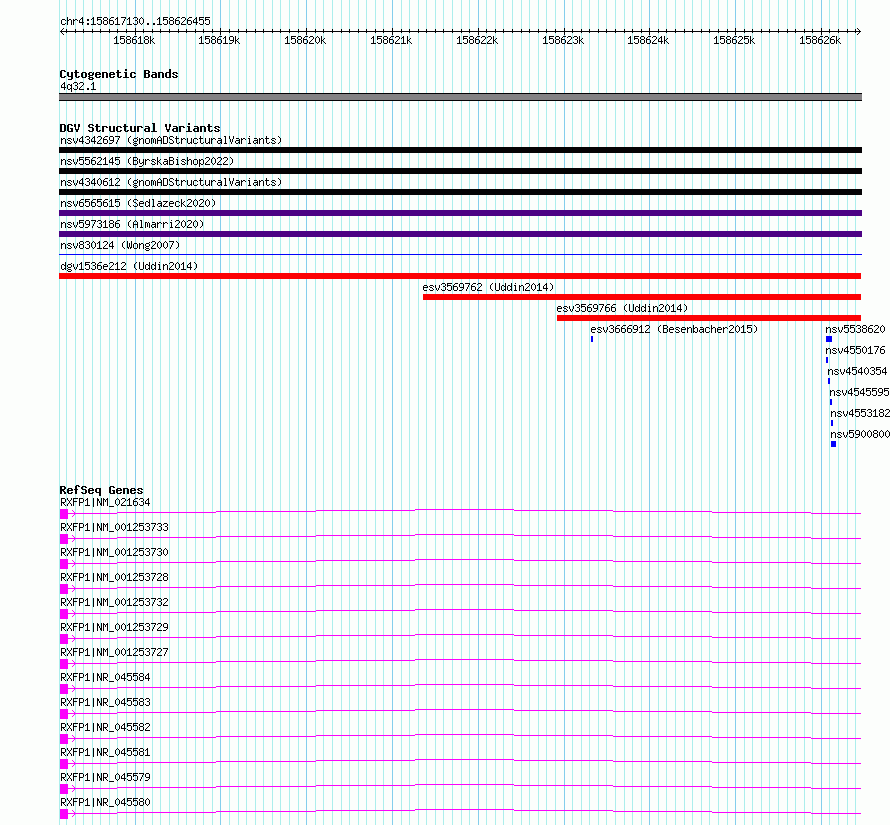Click the chr4:158617130..158626455 coordinate label
The width and height of the screenshot is (890, 825).
tap(135, 21)
